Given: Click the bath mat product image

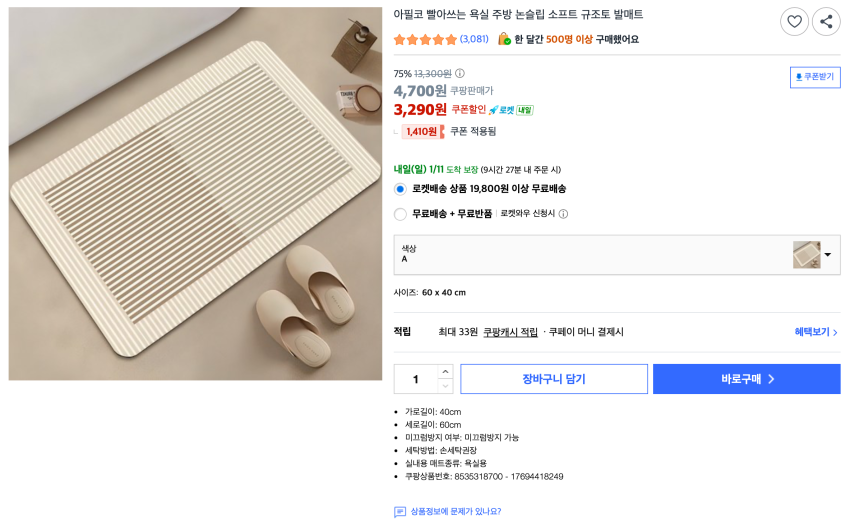Looking at the screenshot, I should pyautogui.click(x=195, y=194).
